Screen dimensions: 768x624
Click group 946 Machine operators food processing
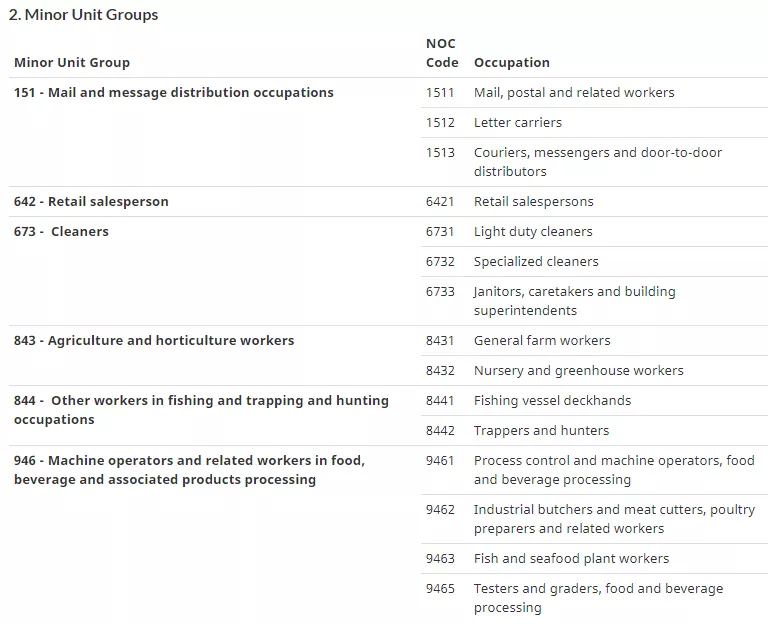pos(189,469)
